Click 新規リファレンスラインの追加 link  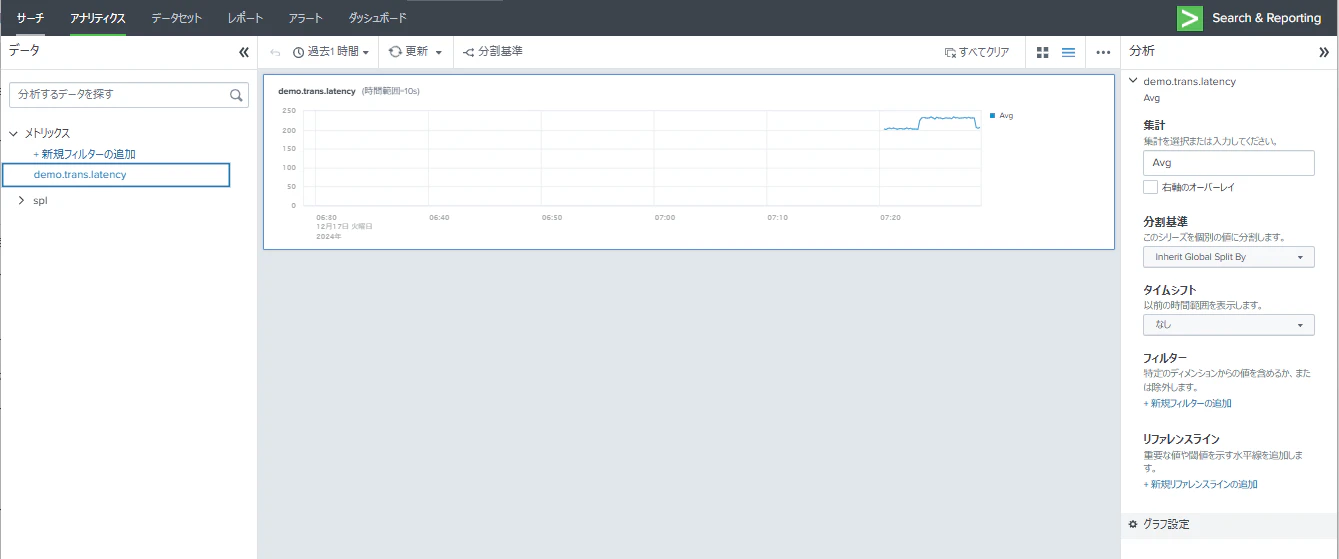pos(1200,484)
